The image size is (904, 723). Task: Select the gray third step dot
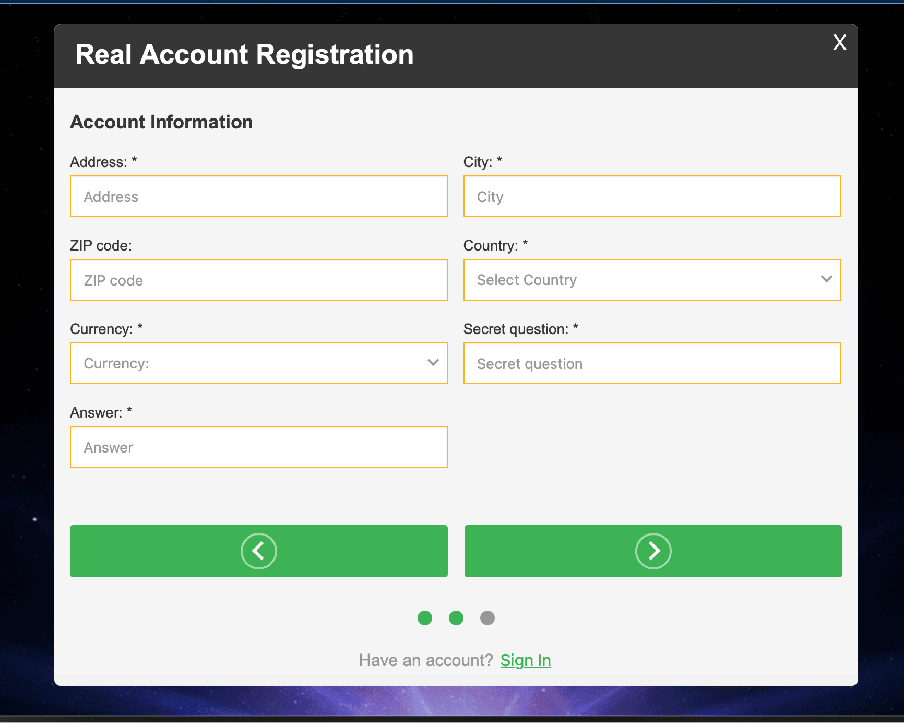click(x=487, y=618)
